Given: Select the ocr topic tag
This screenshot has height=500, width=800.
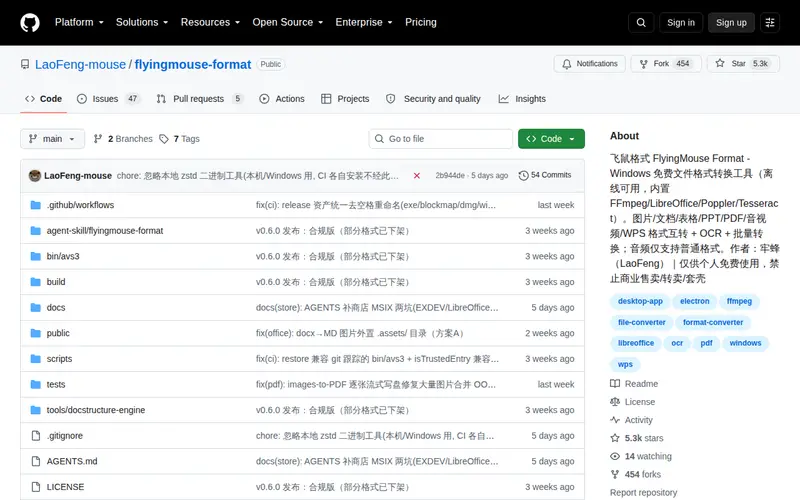Looking at the screenshot, I should coord(677,343).
